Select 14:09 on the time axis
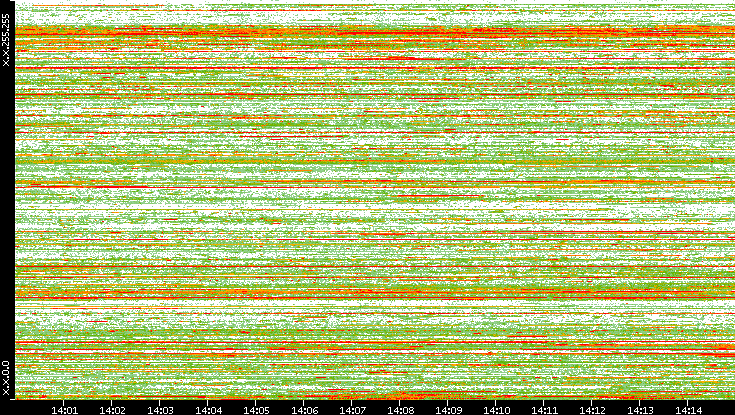 tap(449, 409)
